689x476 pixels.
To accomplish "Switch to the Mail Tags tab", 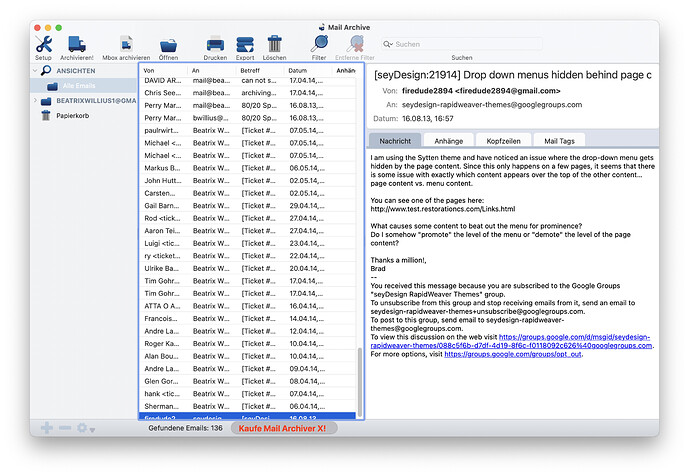I will click(x=559, y=141).
